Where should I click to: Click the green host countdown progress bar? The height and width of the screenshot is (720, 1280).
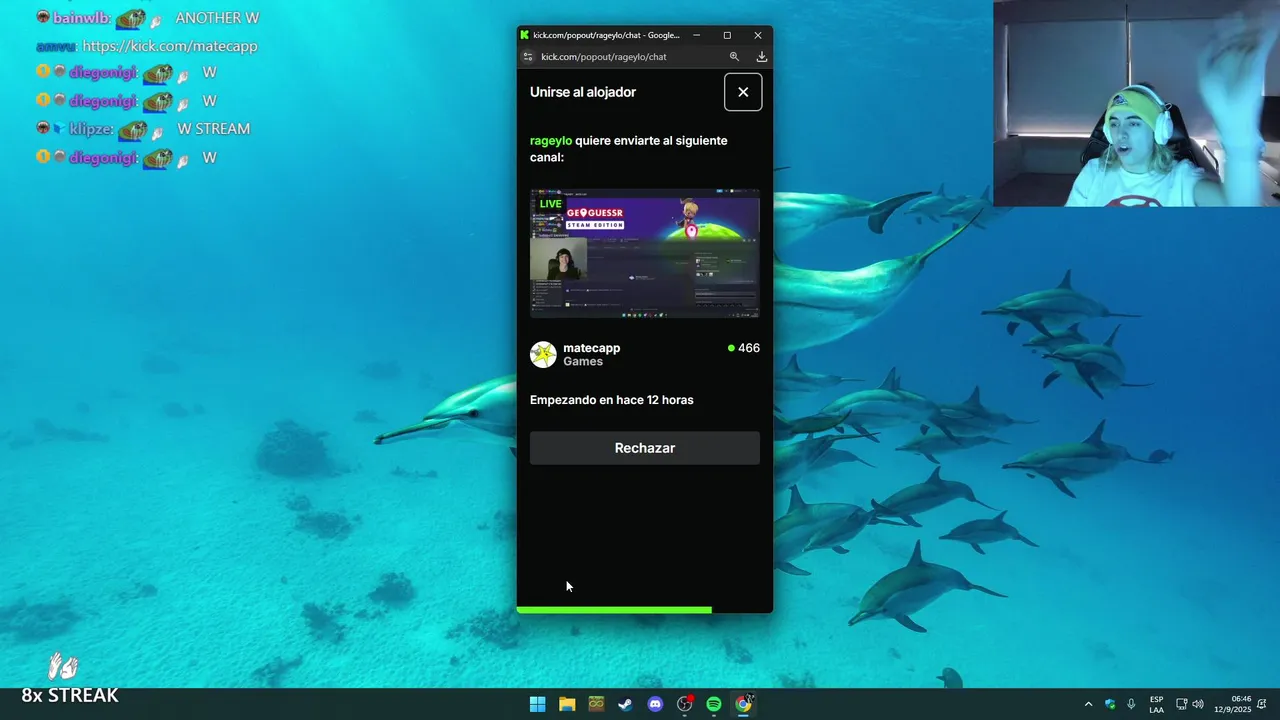click(614, 609)
